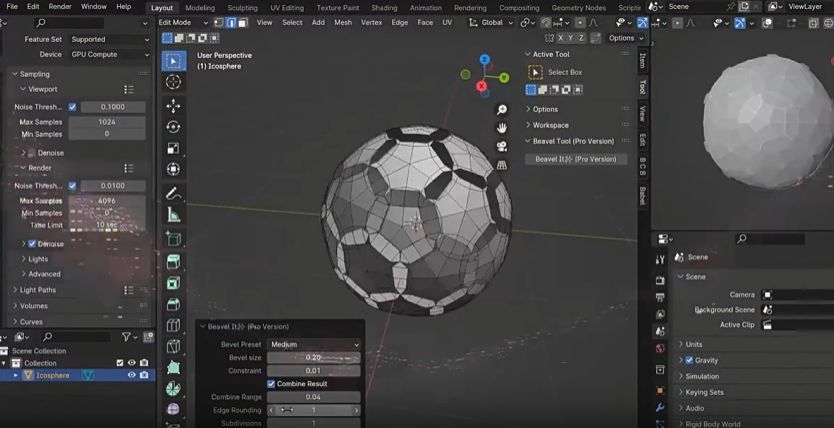Expand the Units section
The height and width of the screenshot is (428, 834).
coord(694,344)
